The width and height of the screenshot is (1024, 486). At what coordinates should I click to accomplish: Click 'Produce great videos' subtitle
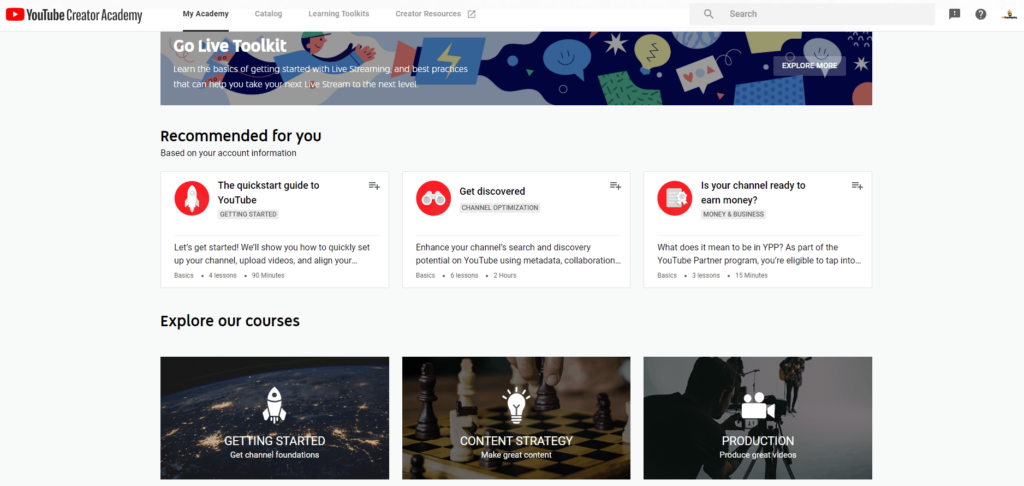point(758,455)
